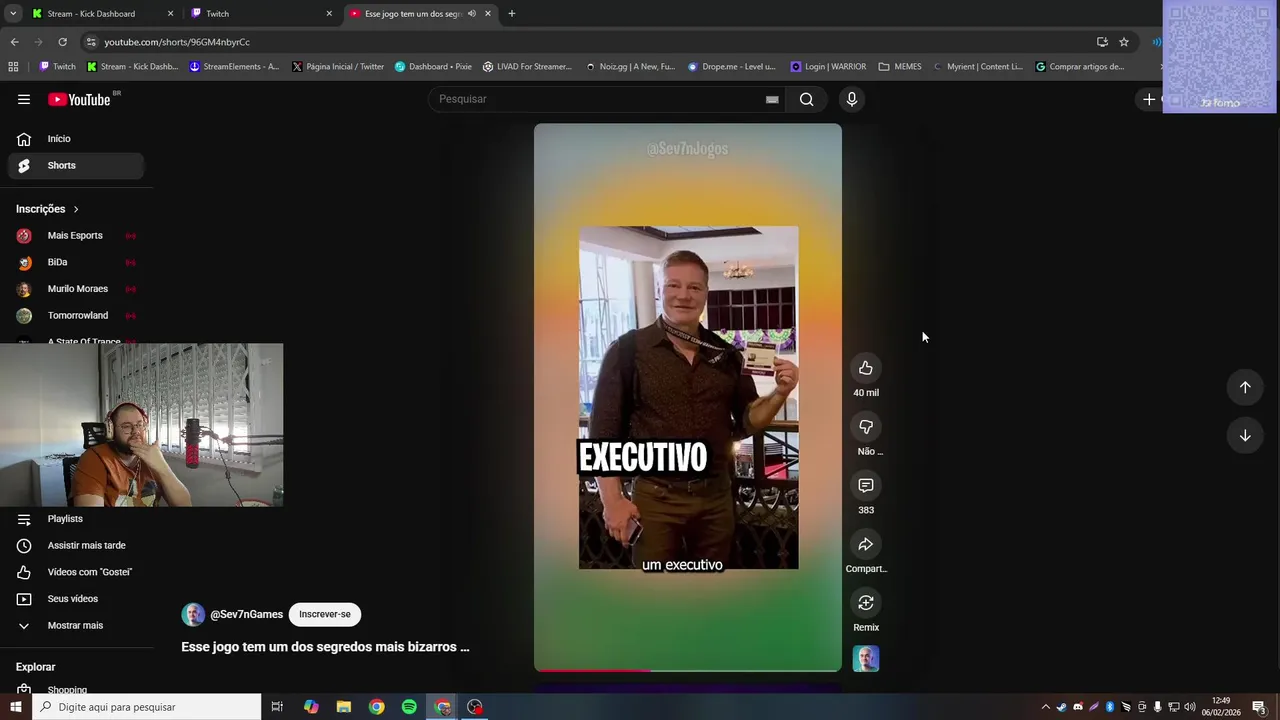
Task: Open the Dashboard • Pixie bookmark
Action: 433,67
